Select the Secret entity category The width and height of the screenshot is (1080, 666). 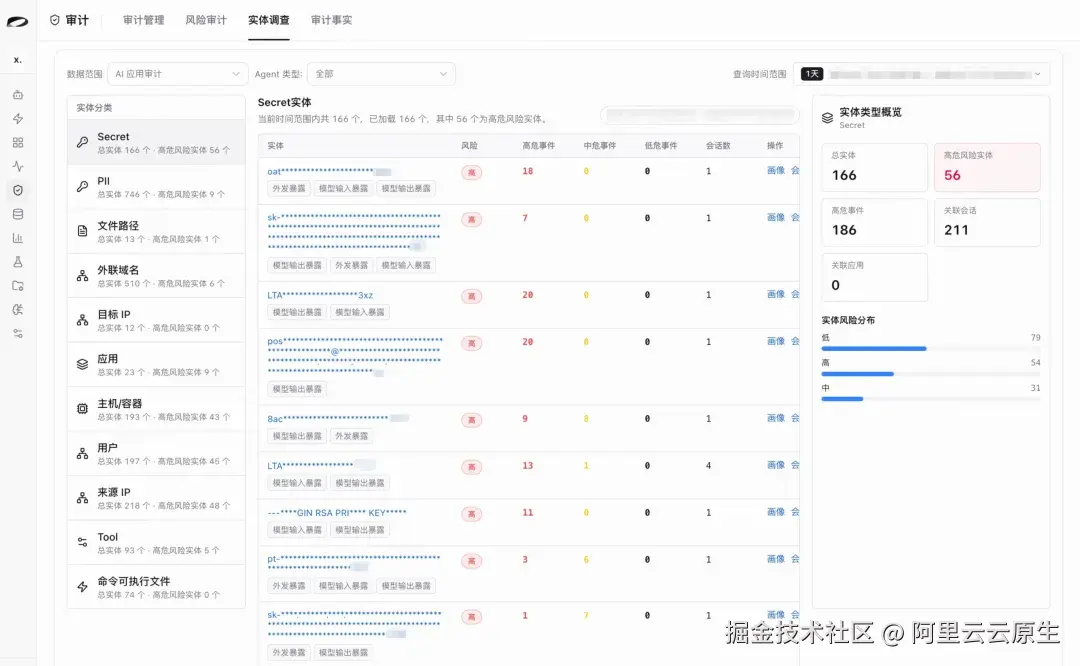pyautogui.click(x=156, y=143)
